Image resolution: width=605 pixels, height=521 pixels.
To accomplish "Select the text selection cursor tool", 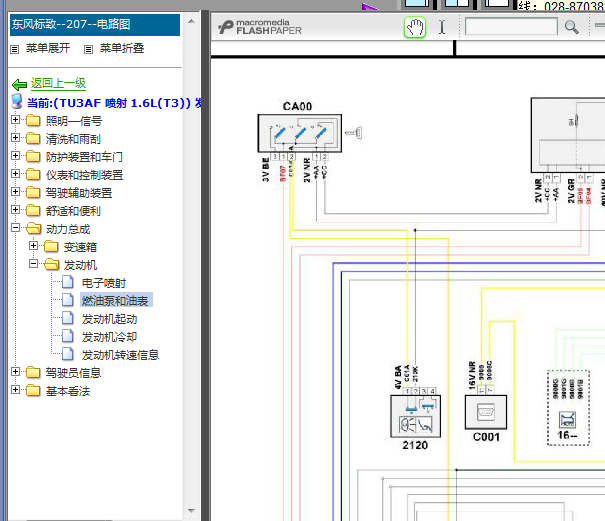I will [442, 27].
